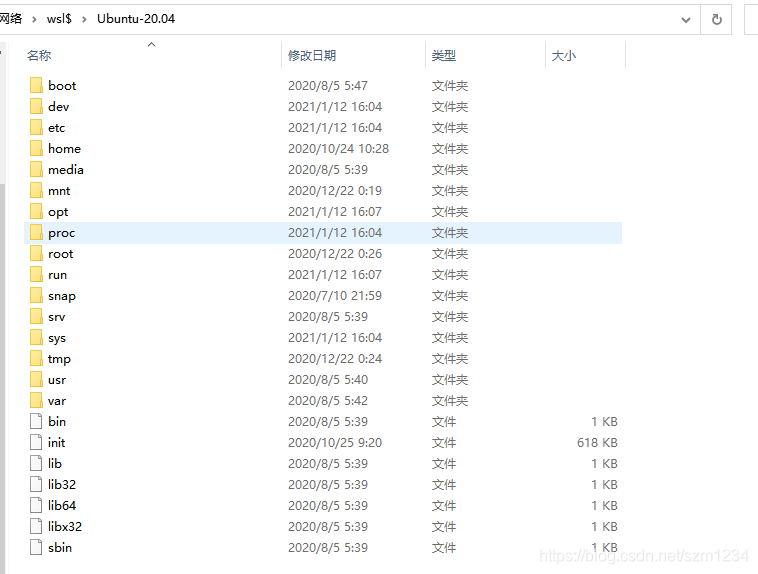
Task: Click the date 2020/10/24 10:28
Action: click(338, 148)
